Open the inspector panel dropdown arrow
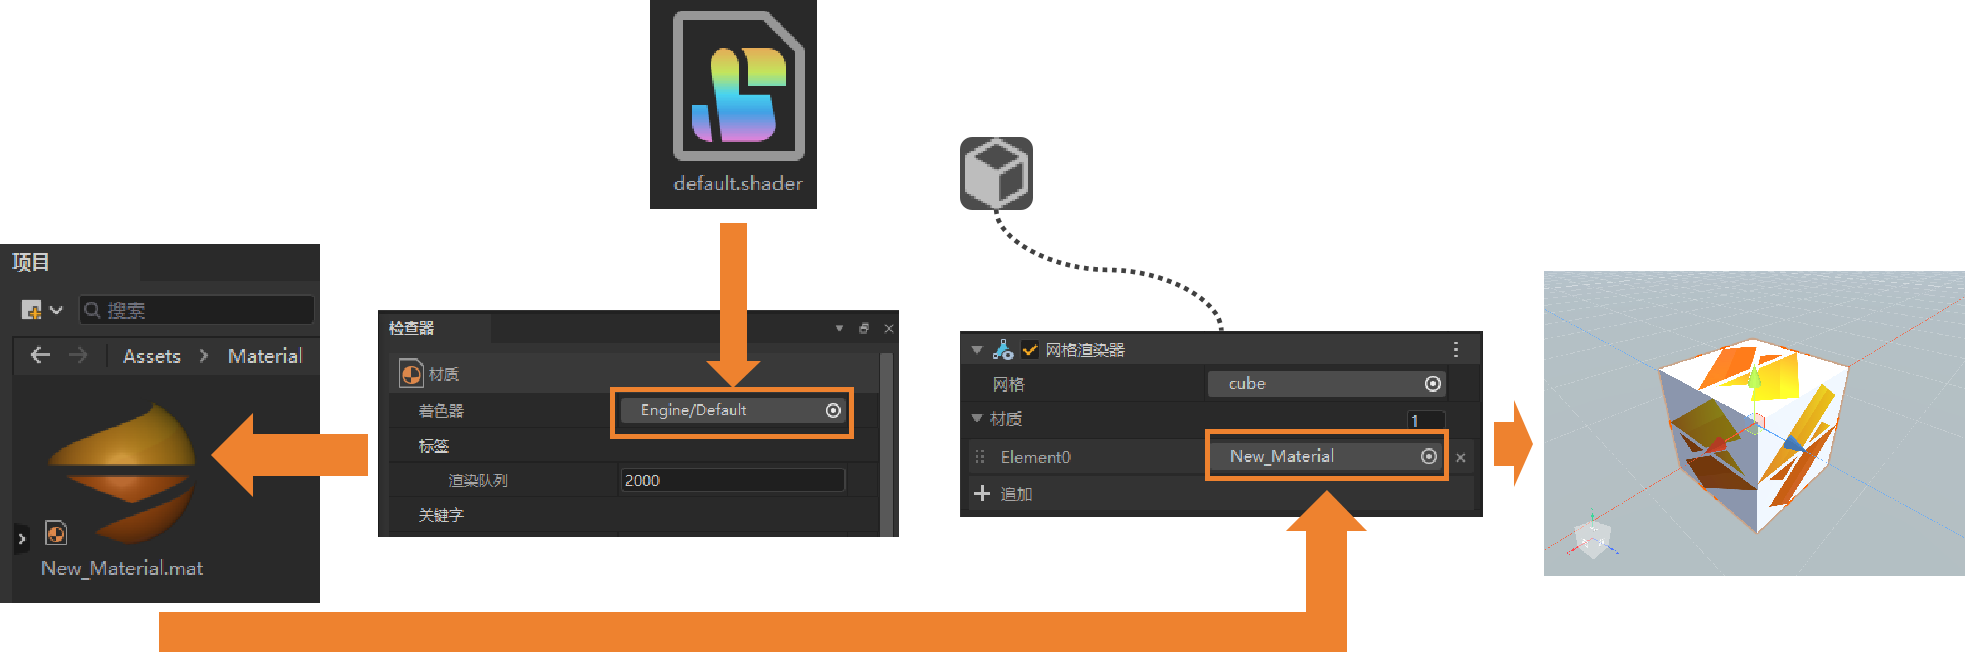Screen dimensions: 1965x655 click(839, 328)
